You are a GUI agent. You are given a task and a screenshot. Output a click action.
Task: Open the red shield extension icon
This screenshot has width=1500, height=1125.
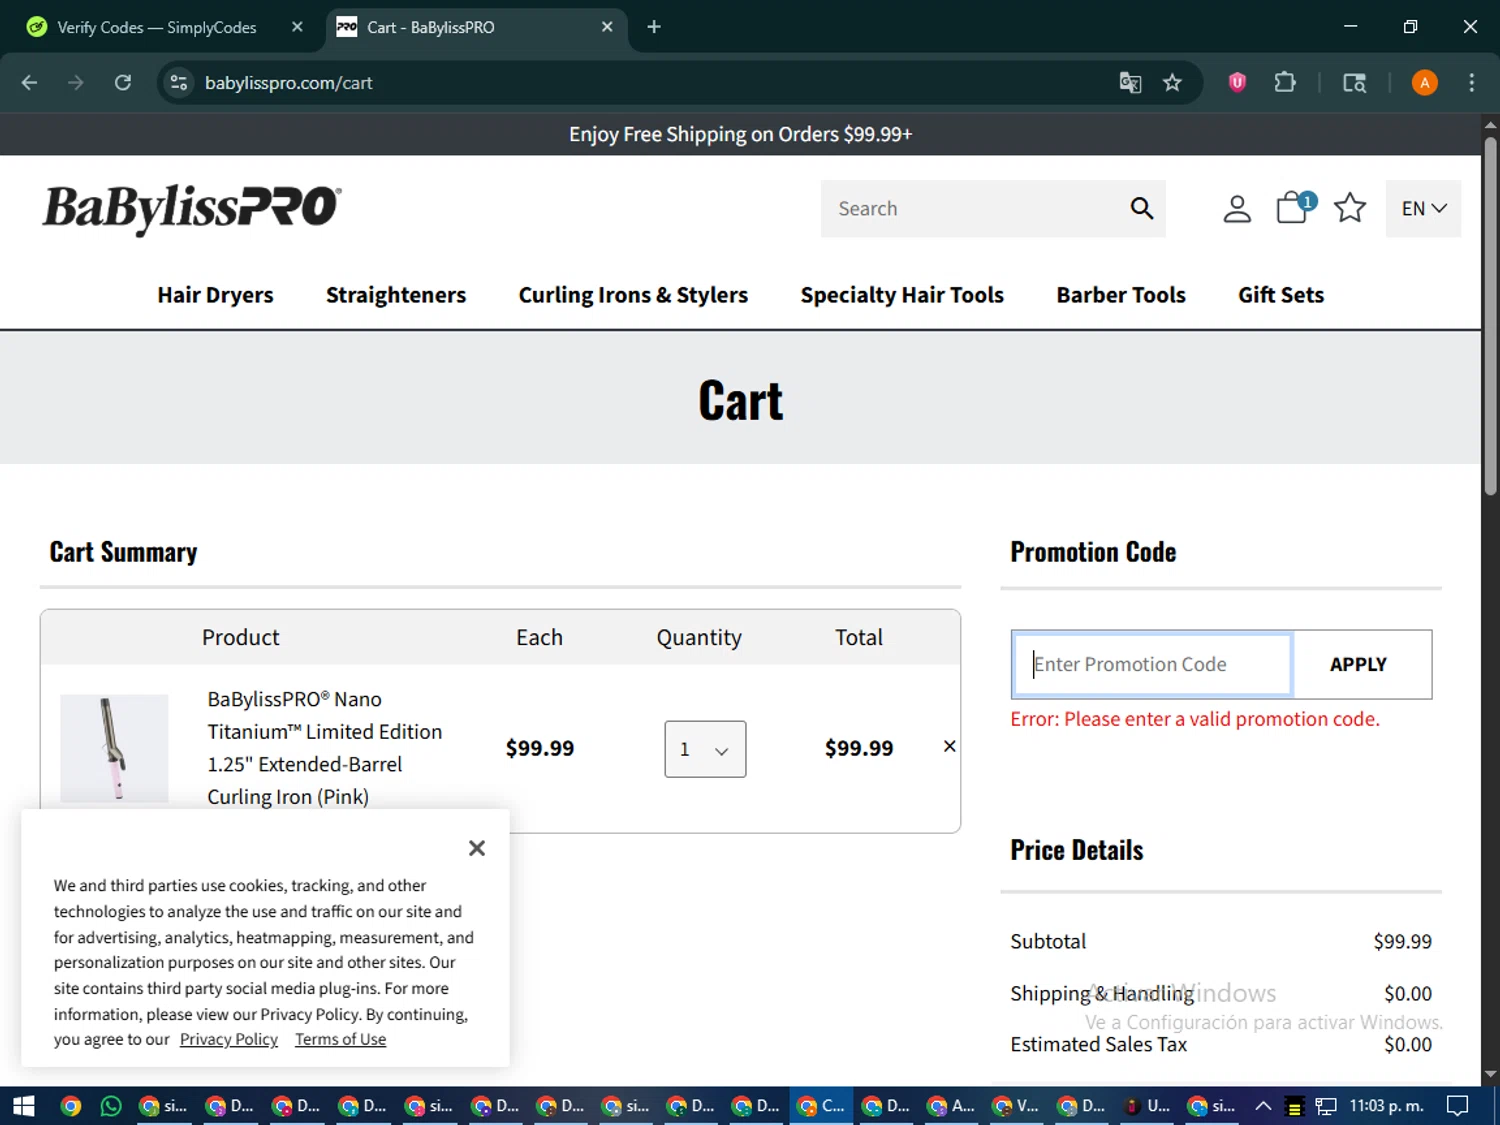coord(1237,83)
